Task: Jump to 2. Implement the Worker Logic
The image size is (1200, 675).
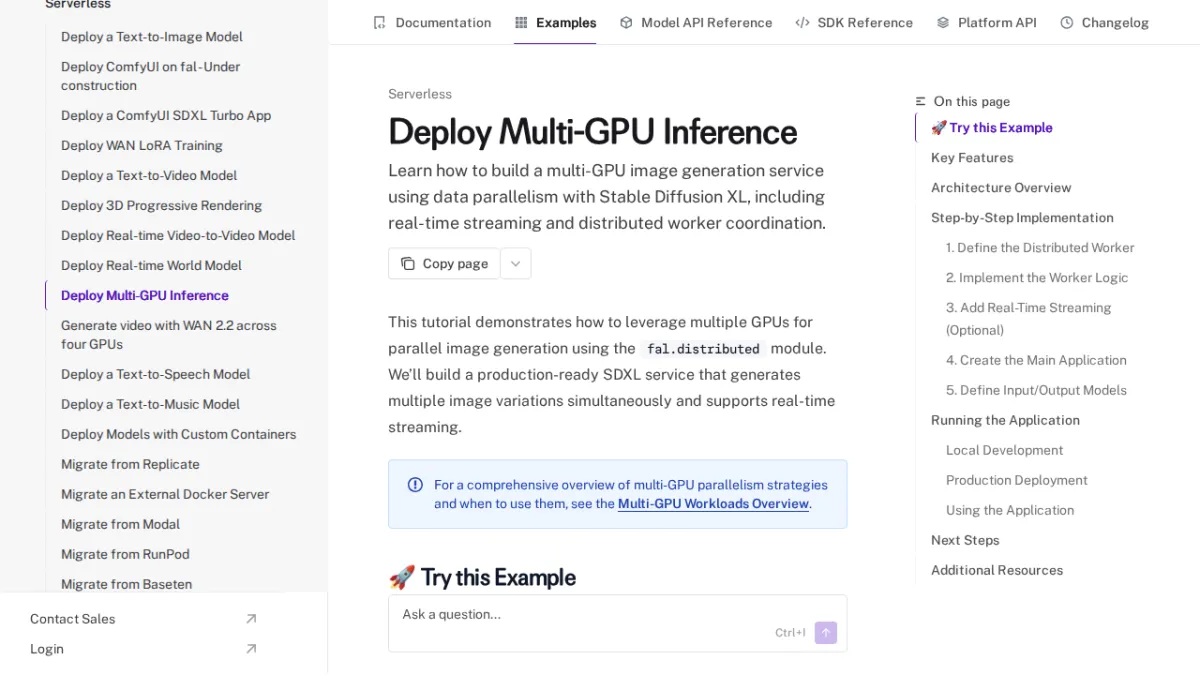Action: coord(1037,278)
